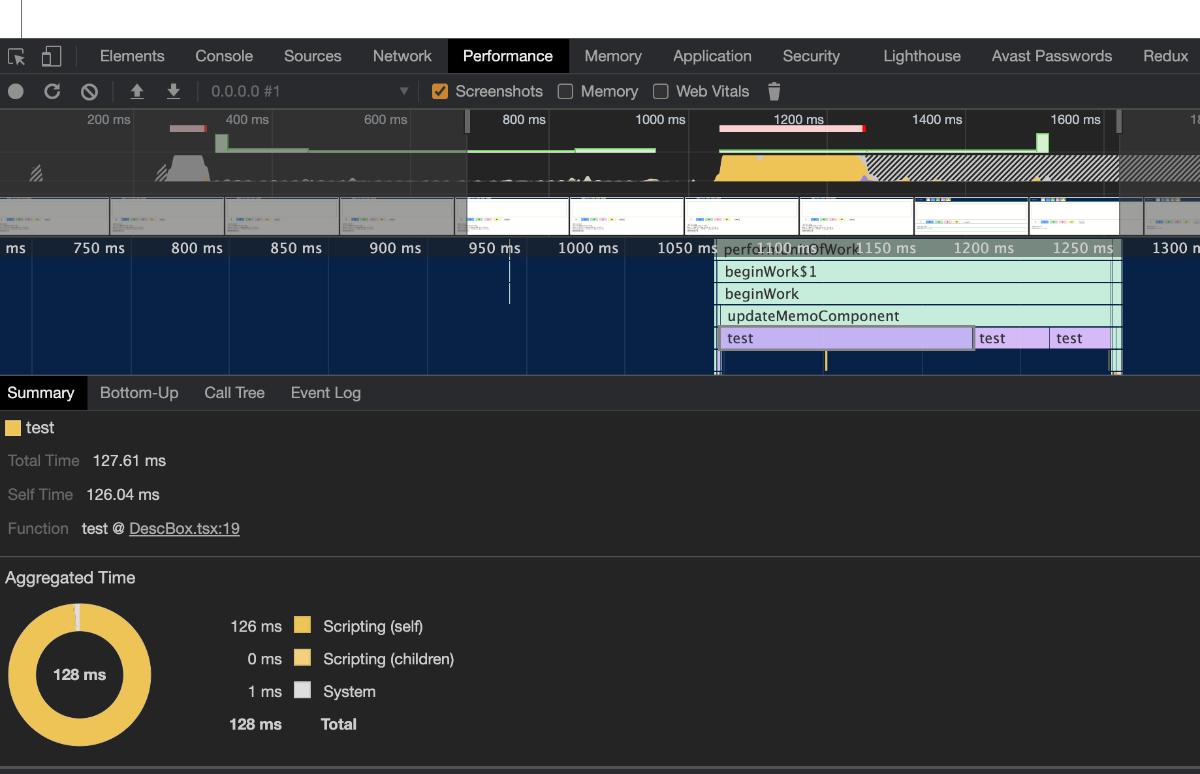This screenshot has width=1200, height=774.
Task: Open the Lighthouse tab
Action: click(x=922, y=56)
